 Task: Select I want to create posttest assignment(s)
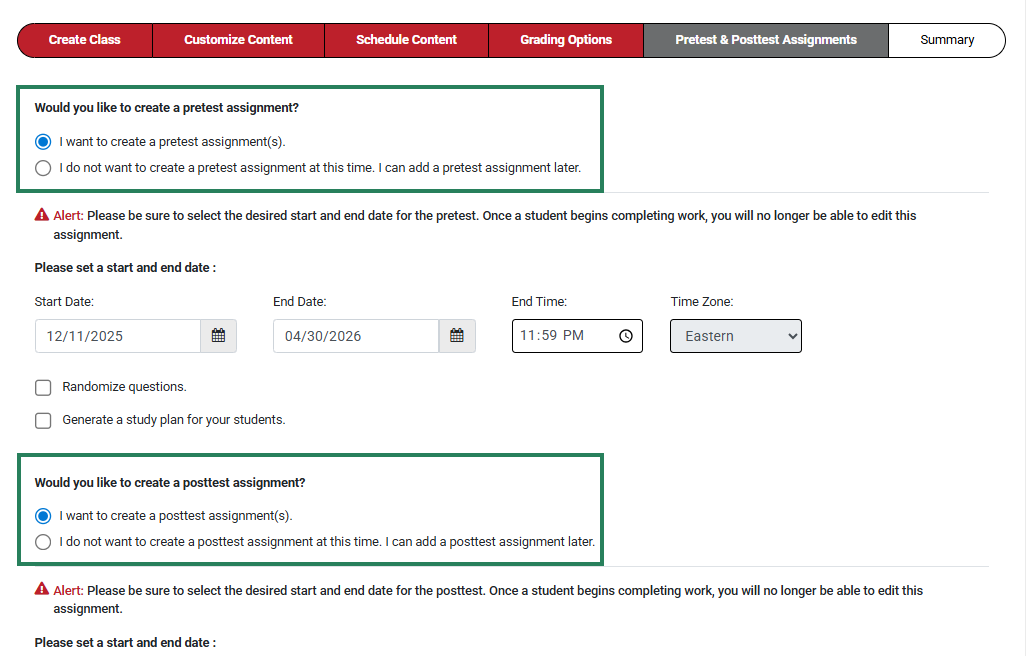(x=43, y=515)
